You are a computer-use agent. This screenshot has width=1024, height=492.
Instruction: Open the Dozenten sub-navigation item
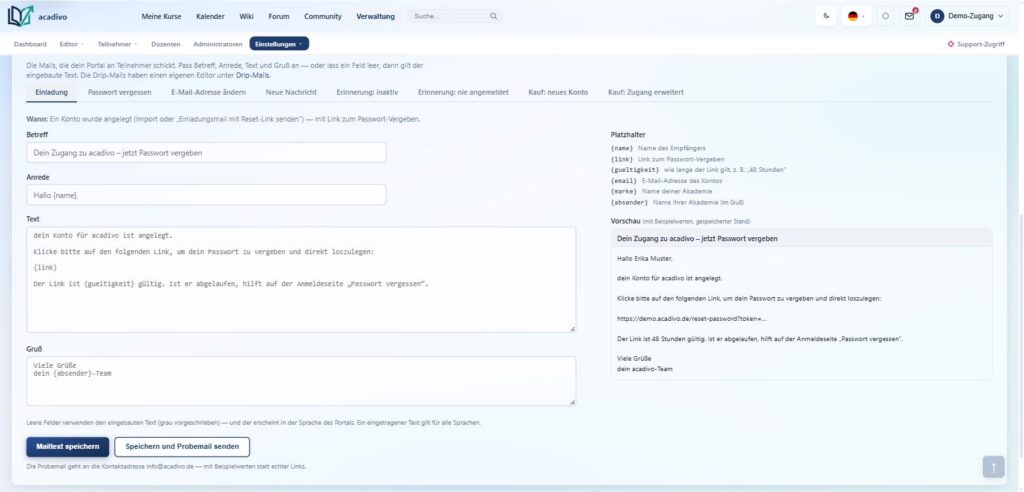click(166, 44)
